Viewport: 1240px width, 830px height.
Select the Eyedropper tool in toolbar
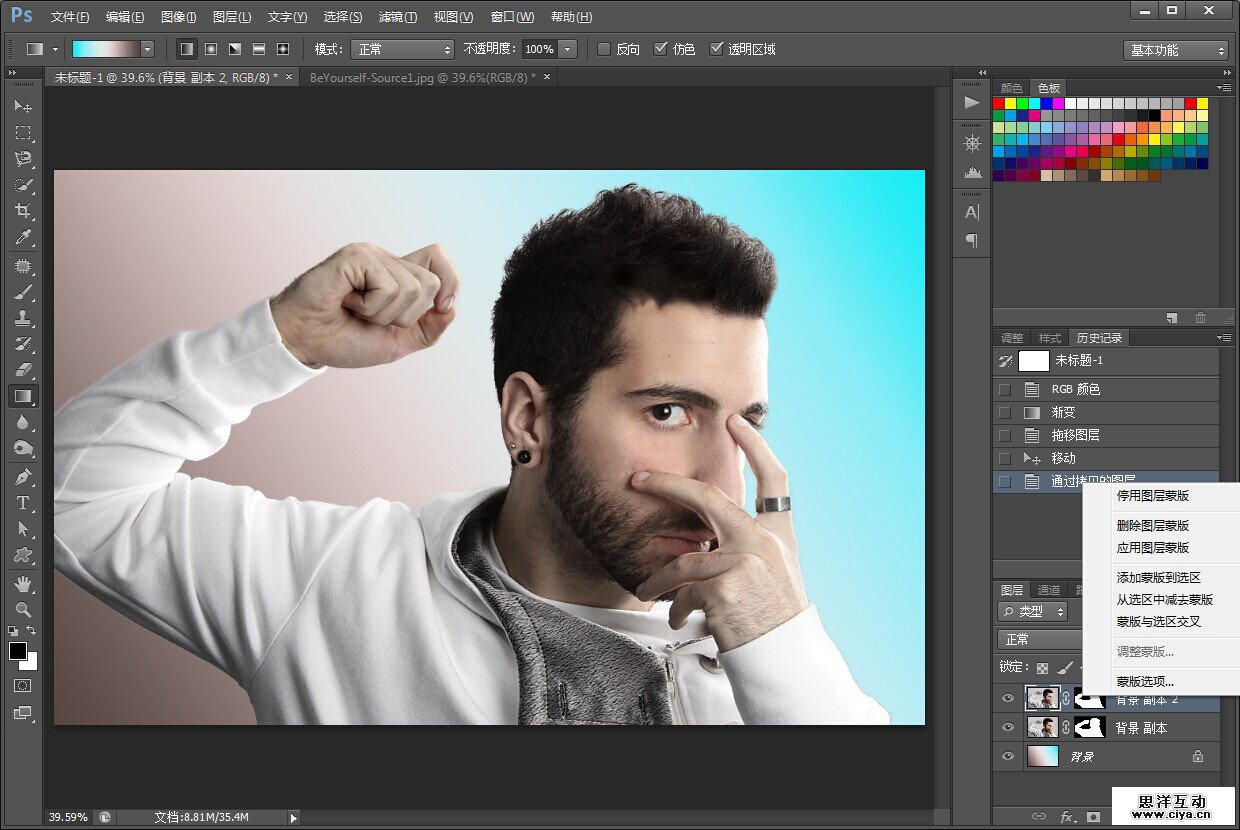click(22, 238)
